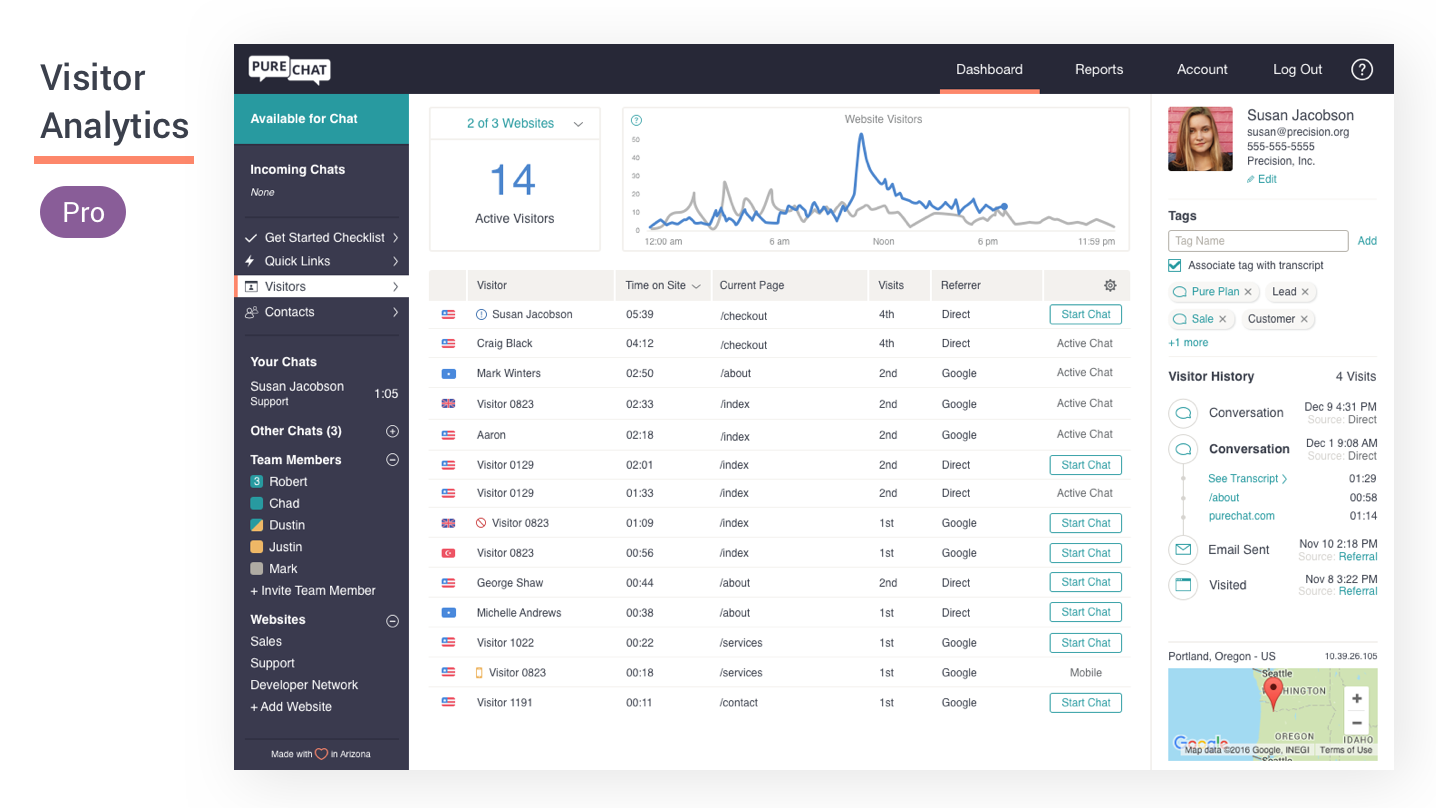Zoom in on the map

coord(1356,699)
